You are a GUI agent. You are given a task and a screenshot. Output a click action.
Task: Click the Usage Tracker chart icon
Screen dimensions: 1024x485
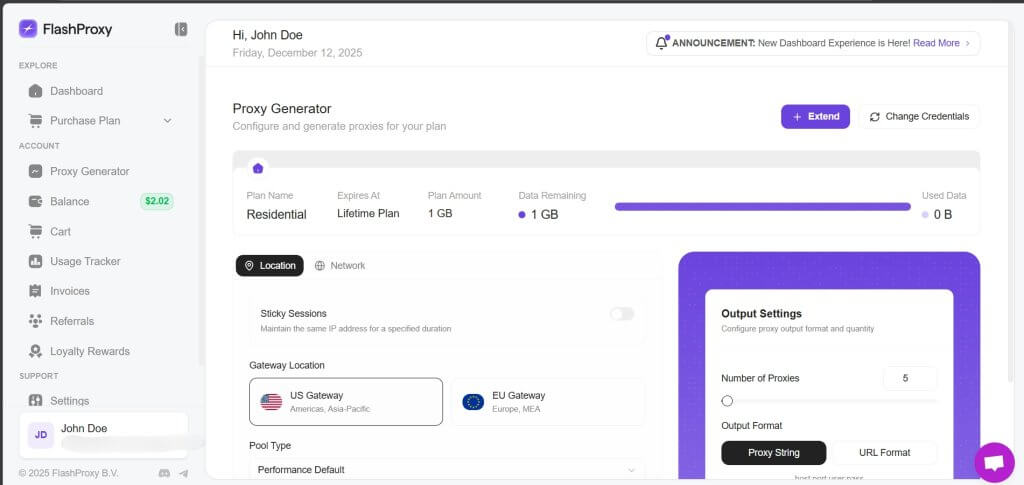(36, 261)
